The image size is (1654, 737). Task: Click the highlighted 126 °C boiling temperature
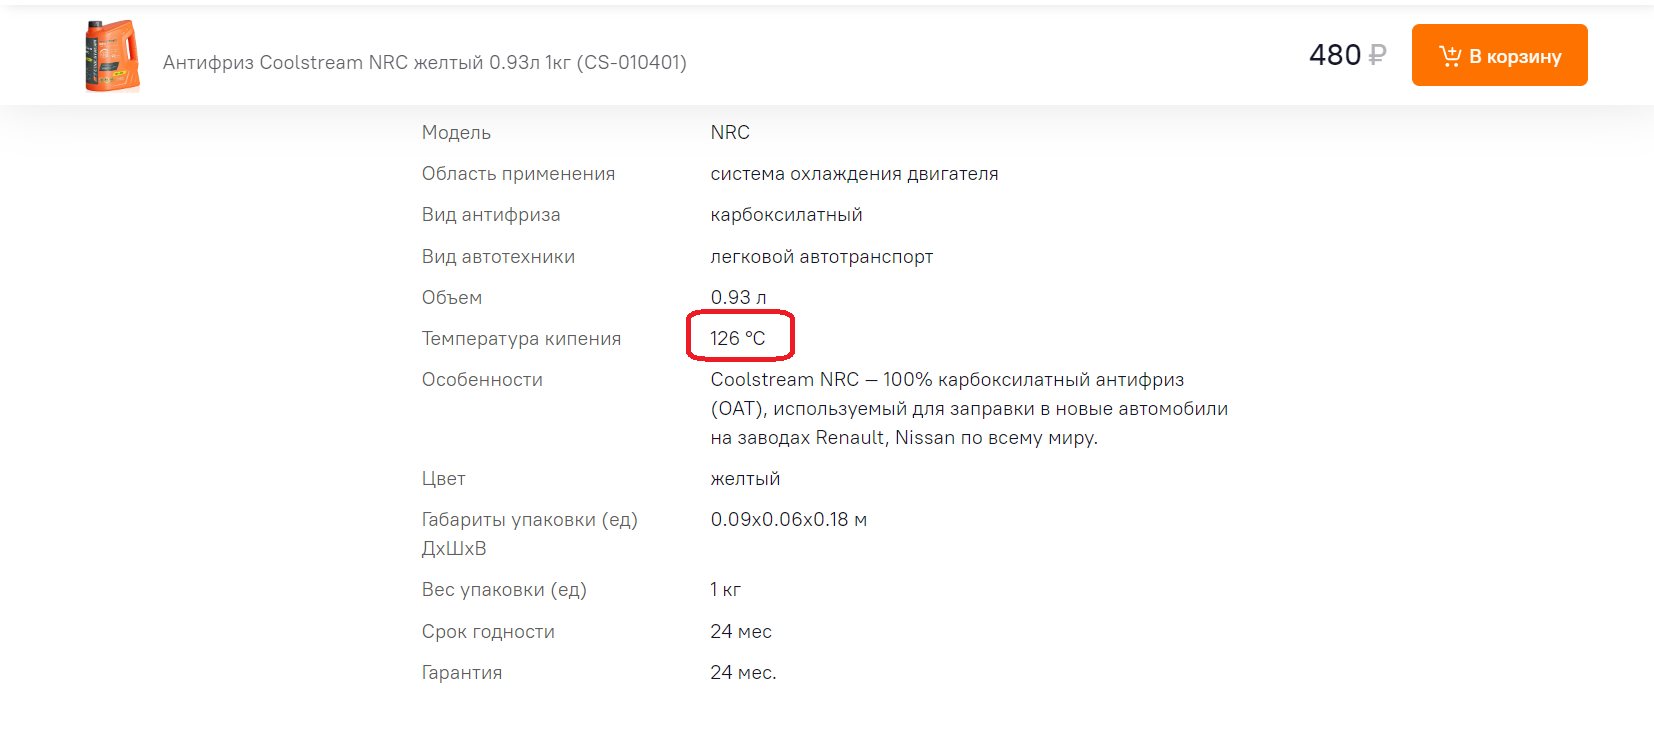738,338
